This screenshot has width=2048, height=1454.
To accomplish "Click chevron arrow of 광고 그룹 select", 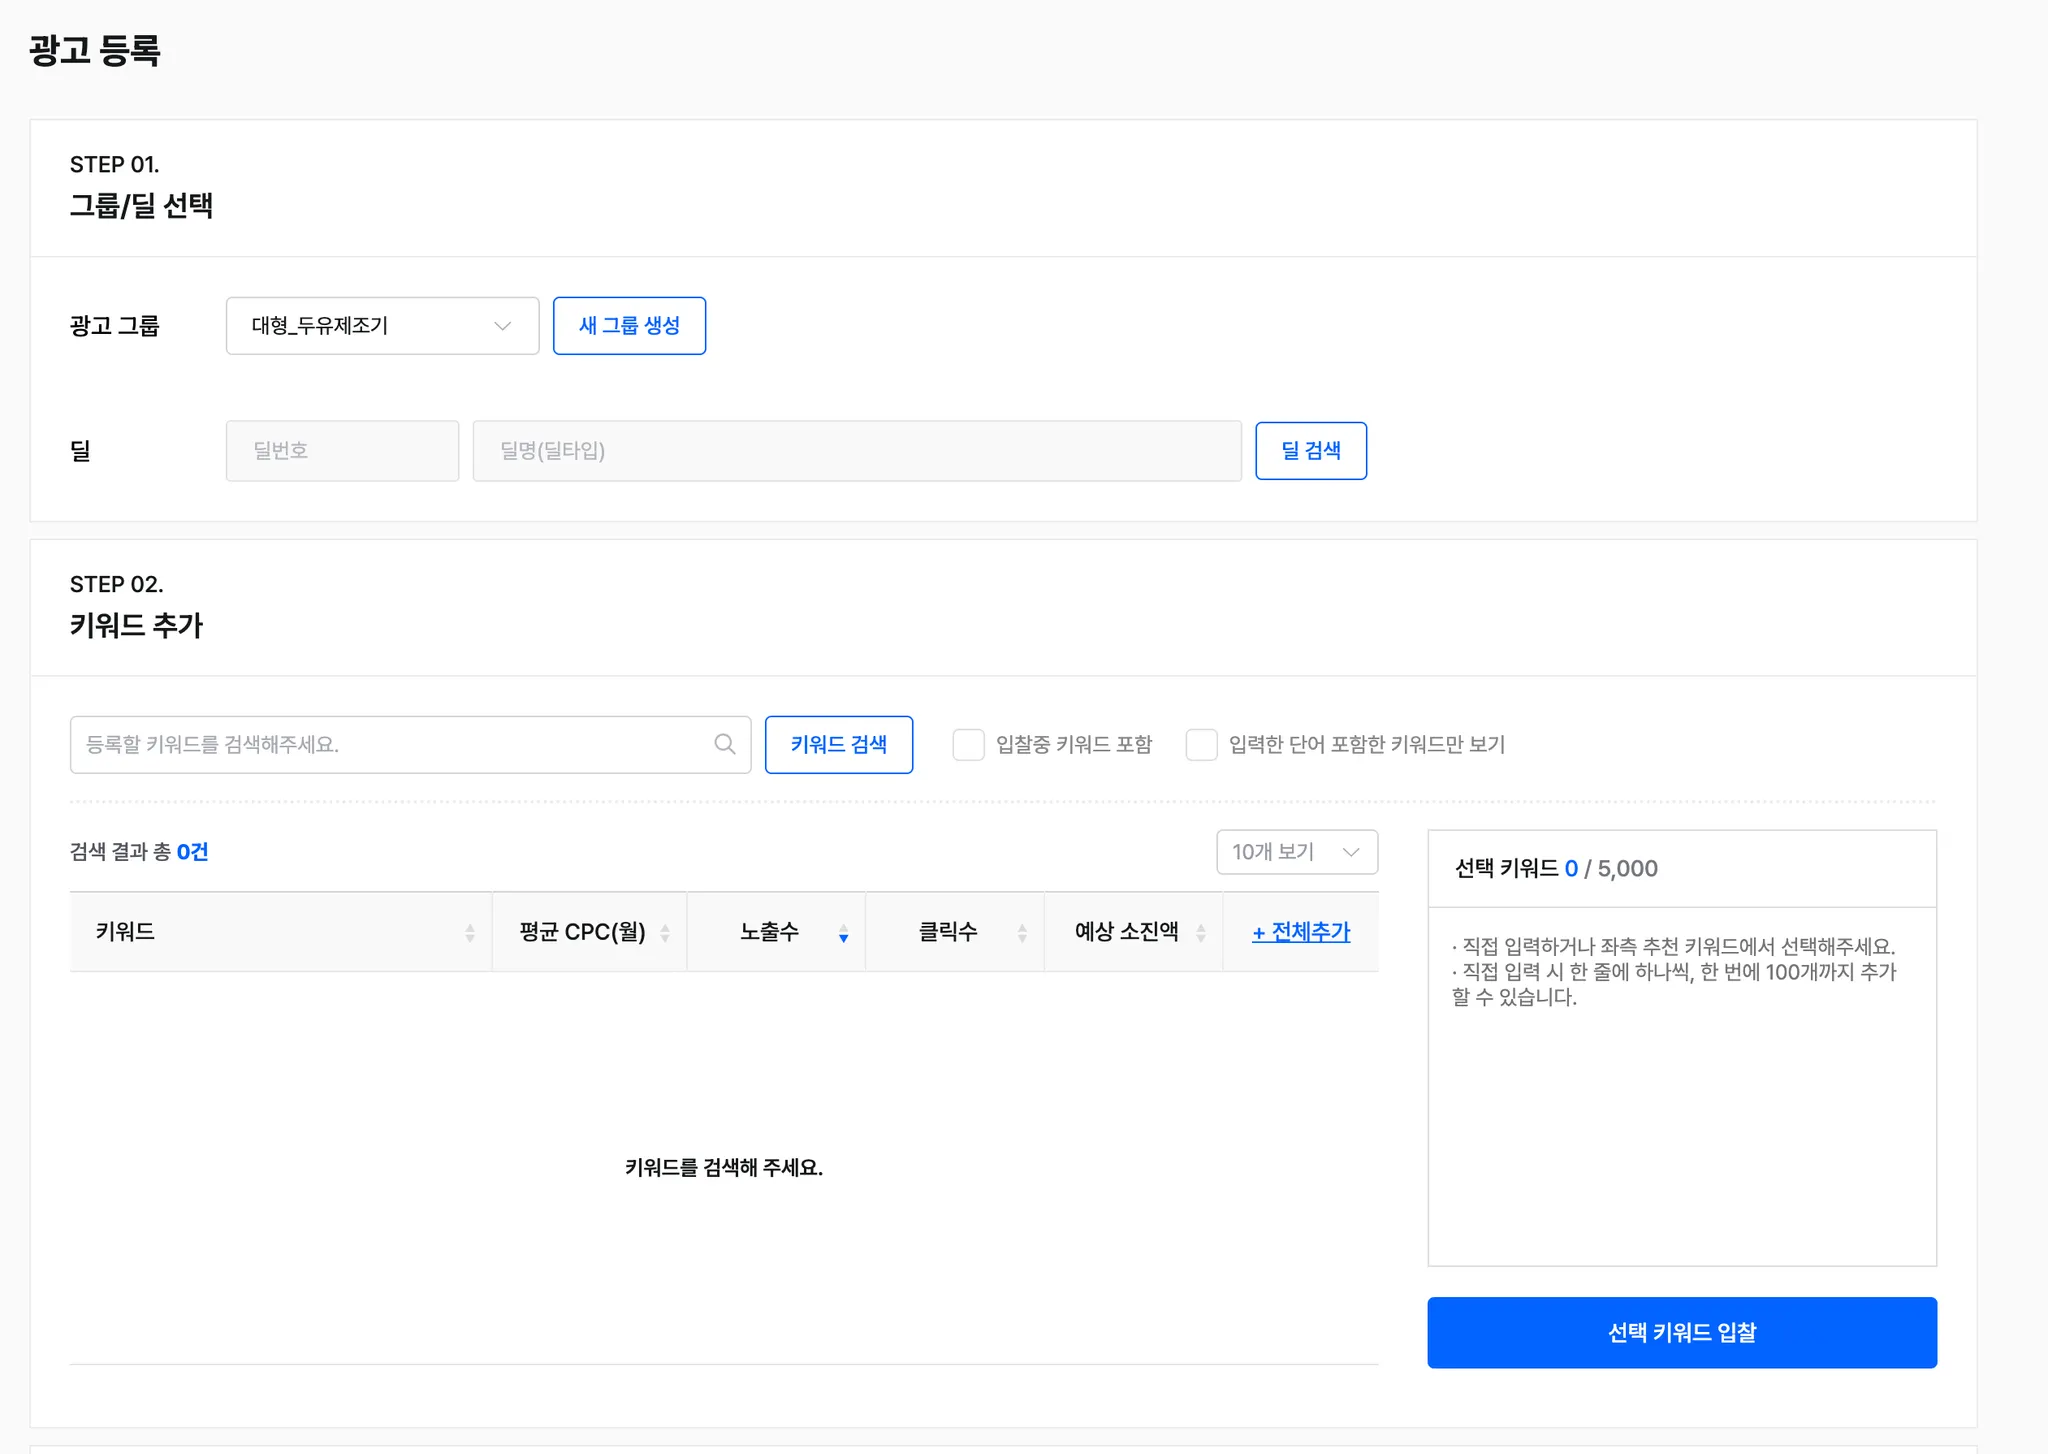I will [x=503, y=326].
